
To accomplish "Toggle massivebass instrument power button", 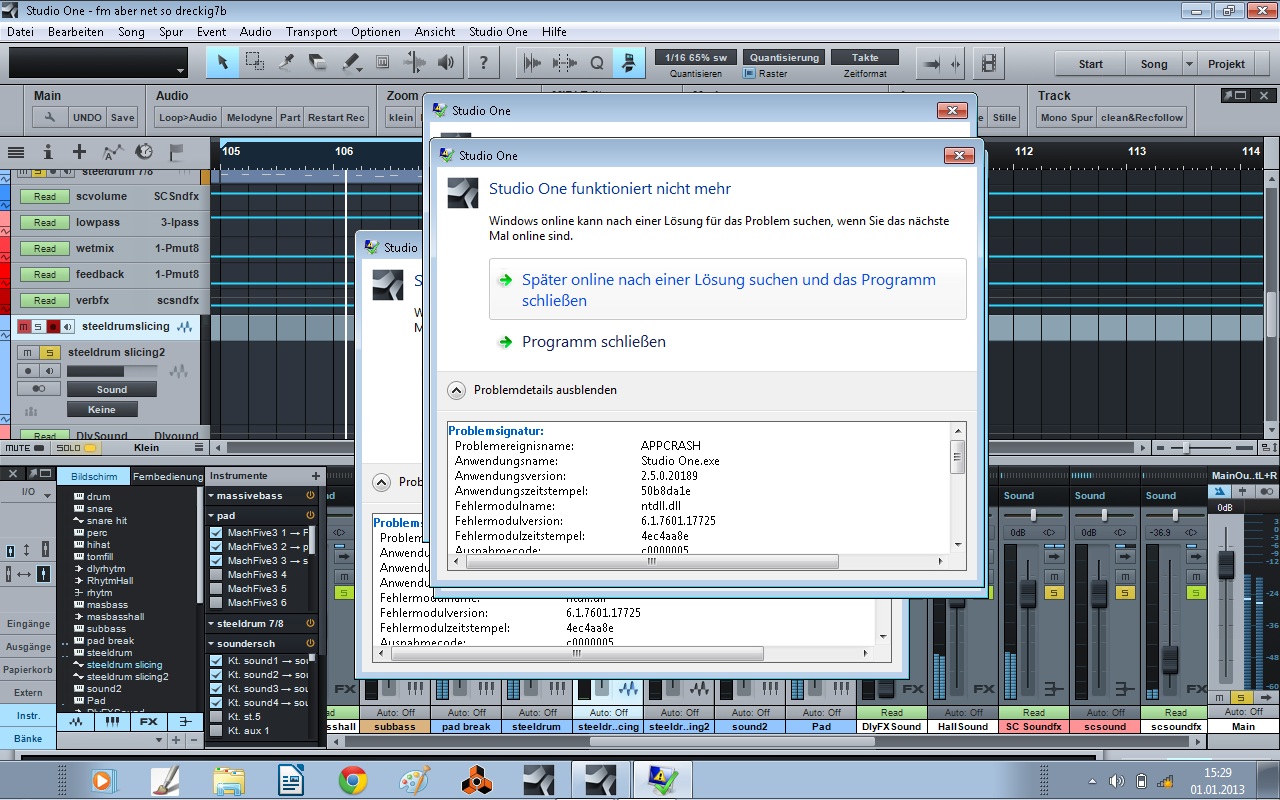I will coord(310,496).
